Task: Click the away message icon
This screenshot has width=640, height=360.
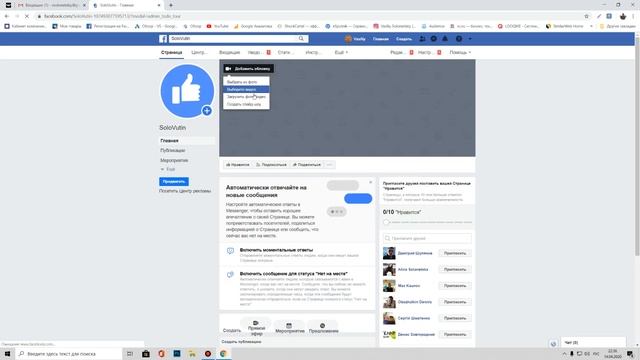Action: pyautogui.click(x=230, y=275)
